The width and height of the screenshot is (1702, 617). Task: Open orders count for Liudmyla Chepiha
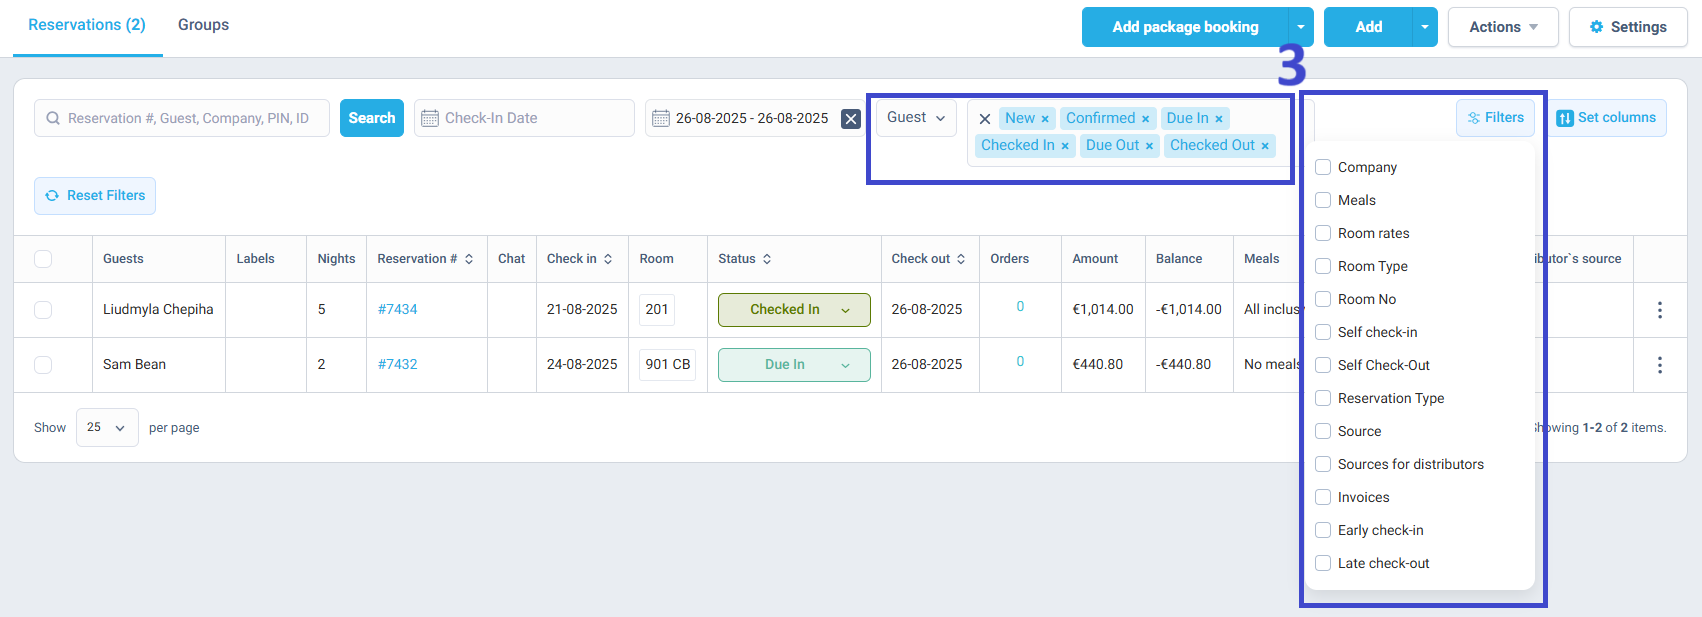[x=1020, y=307]
